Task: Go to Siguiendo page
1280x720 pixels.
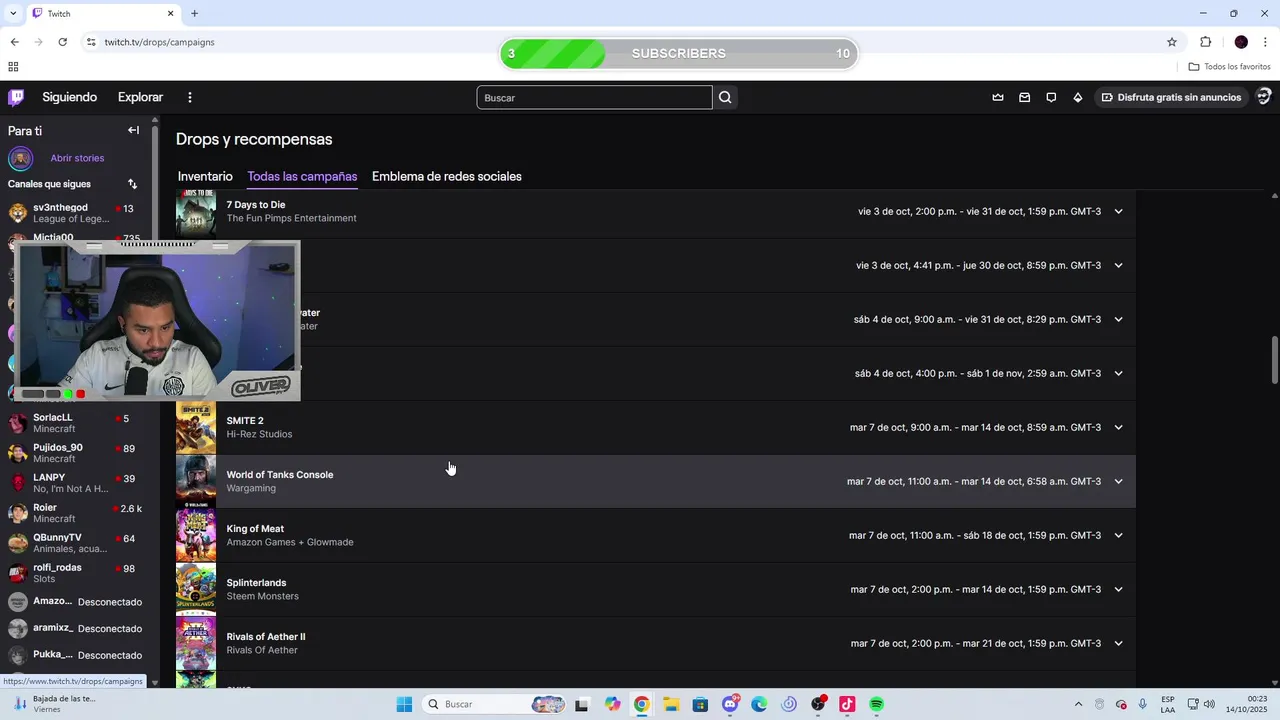Action: [70, 97]
